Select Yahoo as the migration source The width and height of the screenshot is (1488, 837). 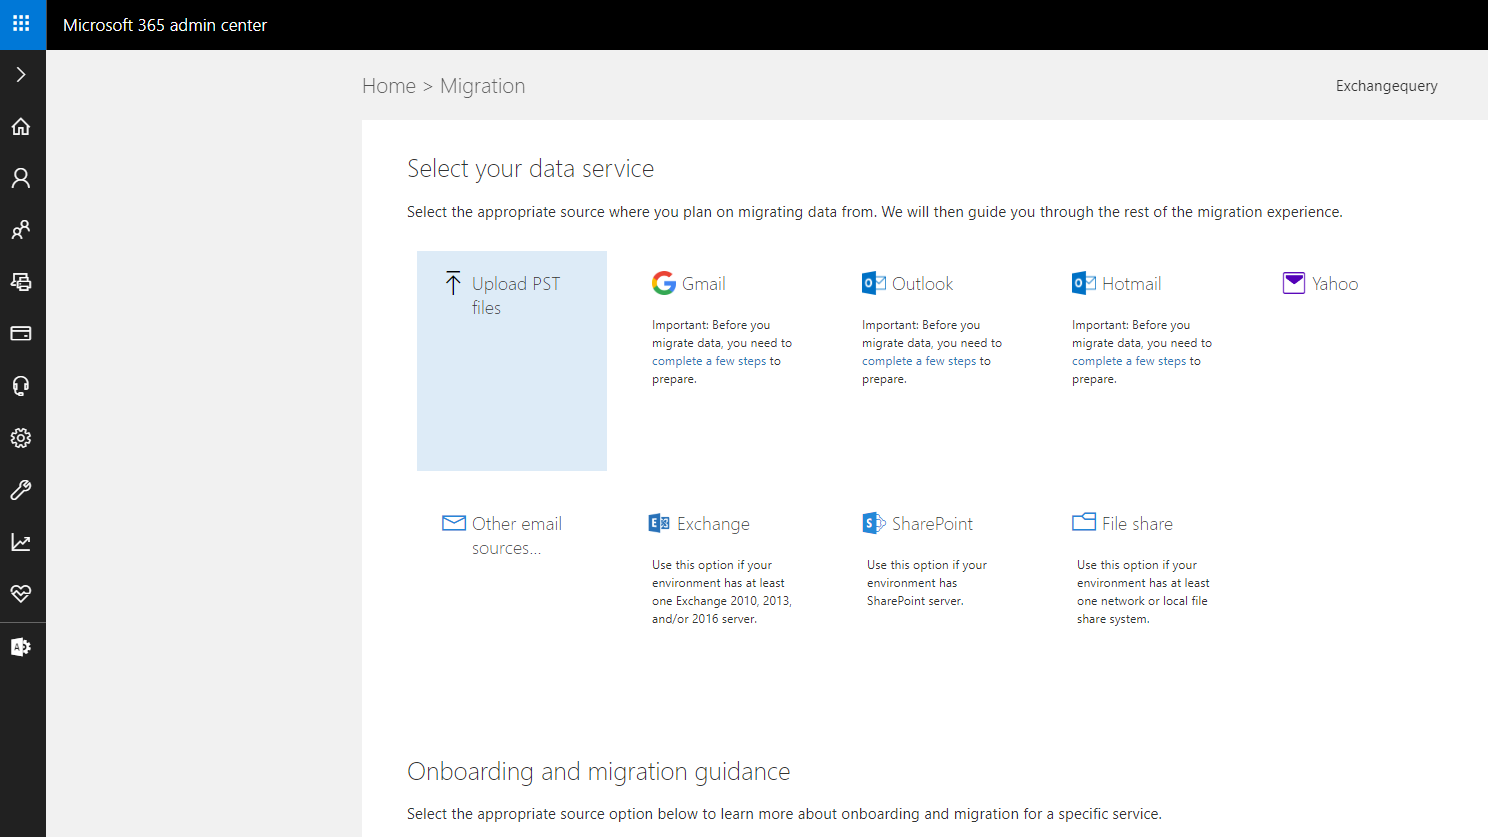[x=1334, y=284]
